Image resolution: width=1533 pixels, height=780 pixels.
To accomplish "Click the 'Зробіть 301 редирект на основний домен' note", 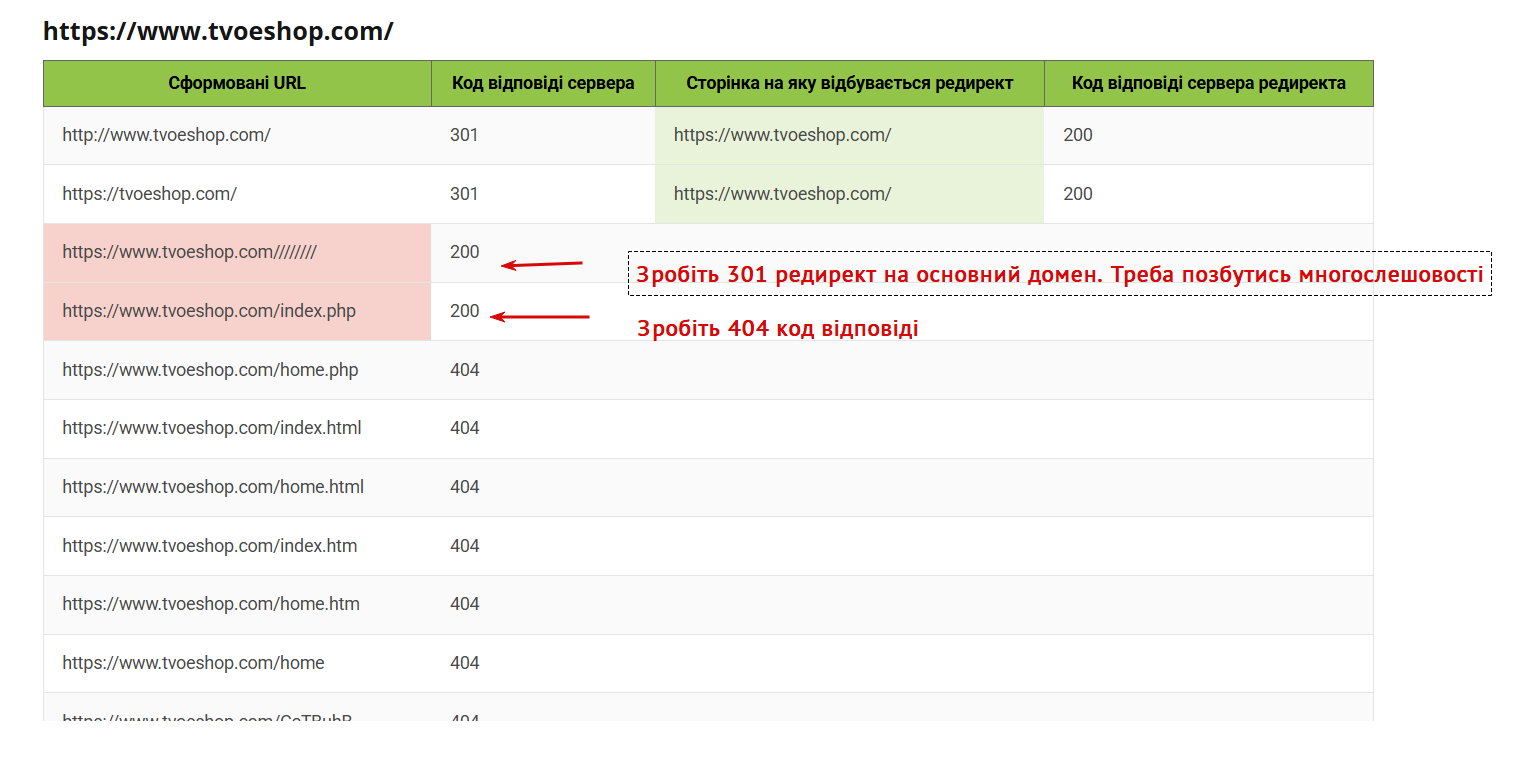I will pos(1060,274).
